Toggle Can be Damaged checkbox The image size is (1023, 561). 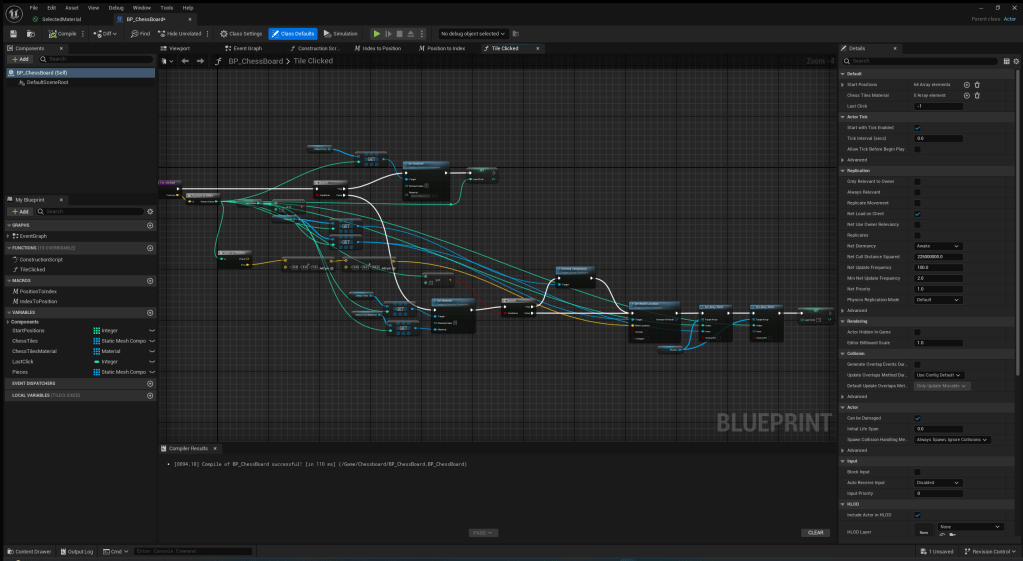917,418
